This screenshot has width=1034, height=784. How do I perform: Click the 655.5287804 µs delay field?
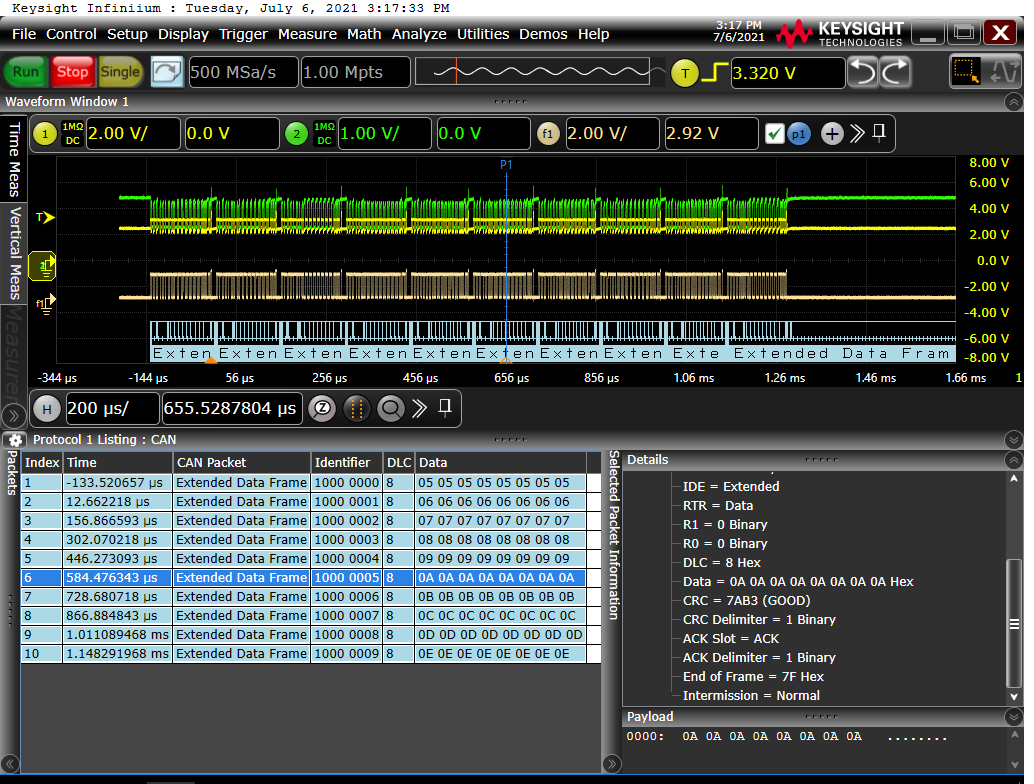pos(232,409)
